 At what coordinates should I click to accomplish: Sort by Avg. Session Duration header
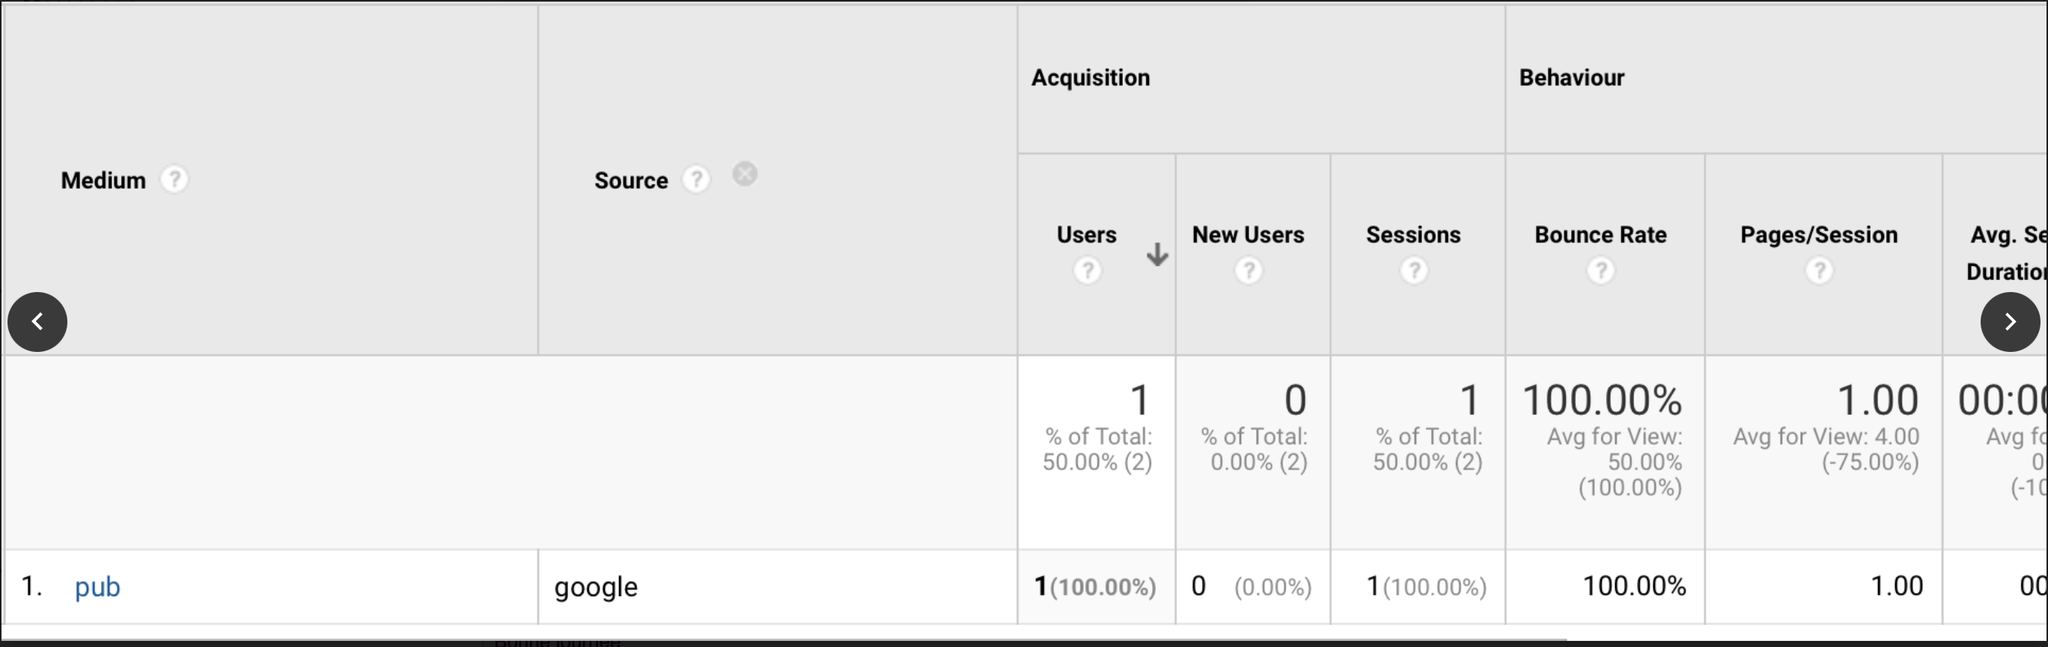[2005, 252]
